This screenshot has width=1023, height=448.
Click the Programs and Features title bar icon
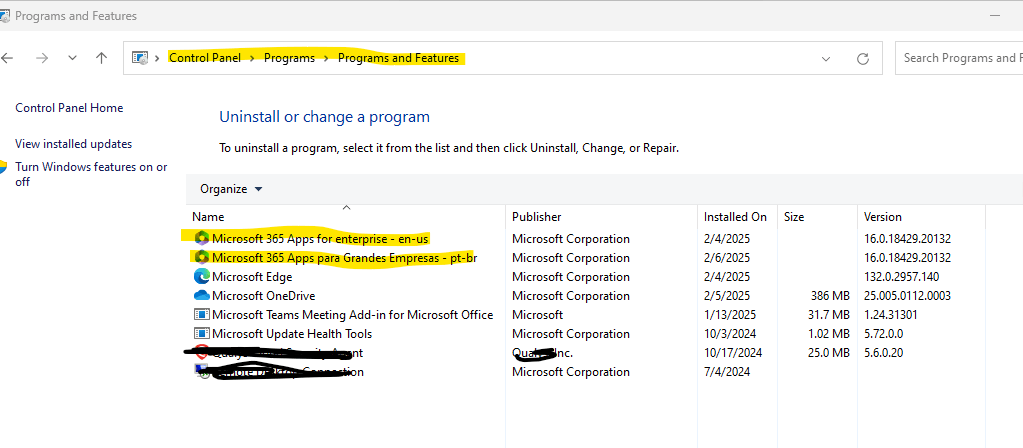pos(5,15)
